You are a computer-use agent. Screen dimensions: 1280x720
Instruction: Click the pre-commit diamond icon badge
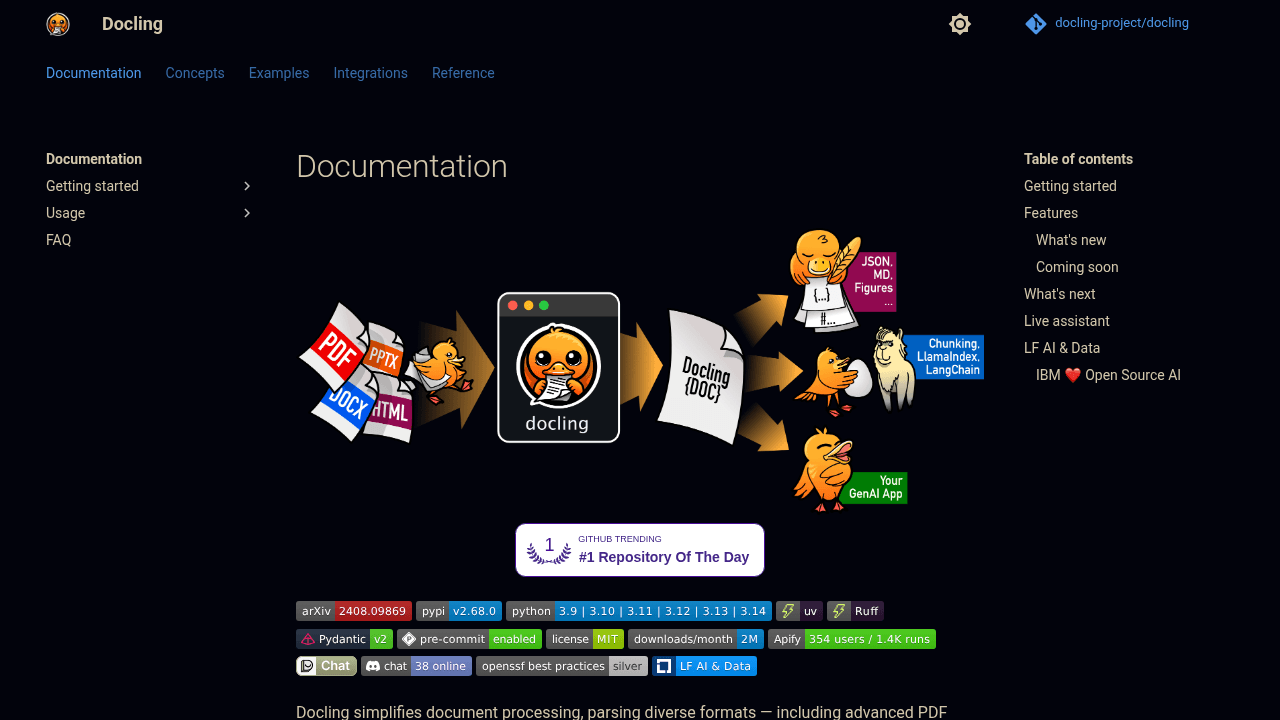click(409, 639)
